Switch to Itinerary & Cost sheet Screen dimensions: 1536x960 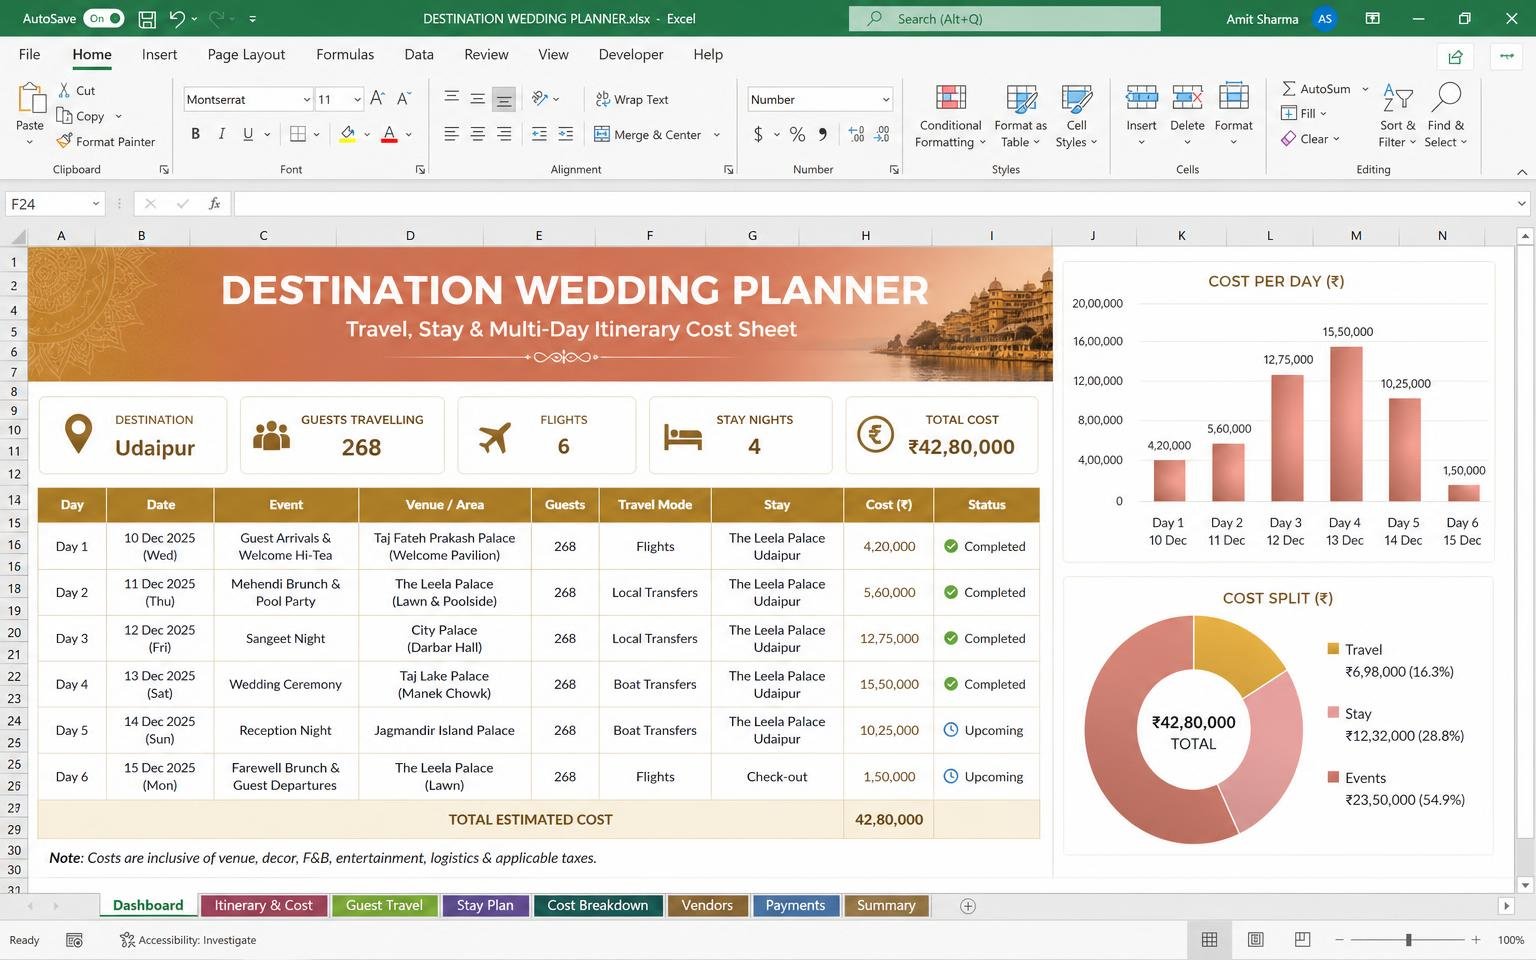point(263,905)
